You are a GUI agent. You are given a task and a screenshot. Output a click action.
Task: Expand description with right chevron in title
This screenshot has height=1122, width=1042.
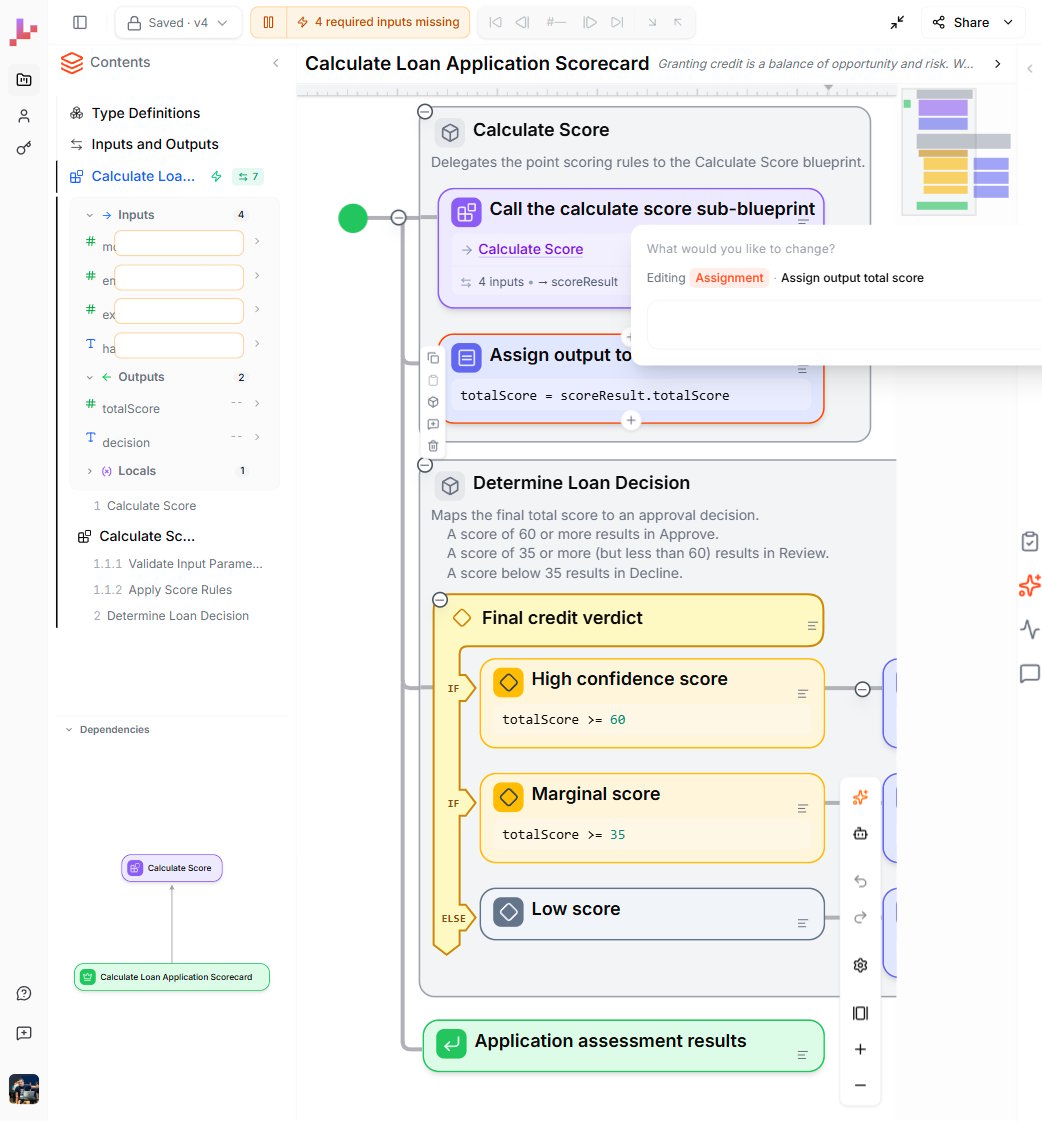998,64
